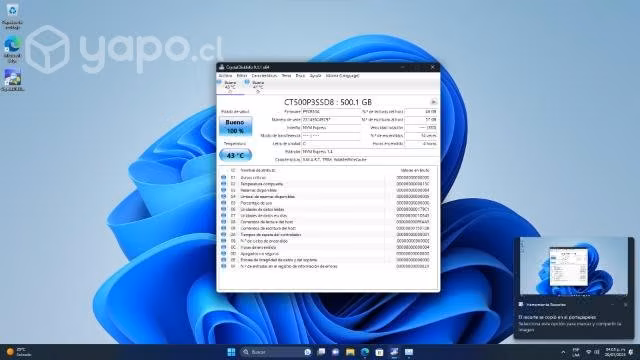This screenshot has height=360, width=640.
Task: Select the first disk tab, Bueno 43 °C
Action: pyautogui.click(x=230, y=87)
